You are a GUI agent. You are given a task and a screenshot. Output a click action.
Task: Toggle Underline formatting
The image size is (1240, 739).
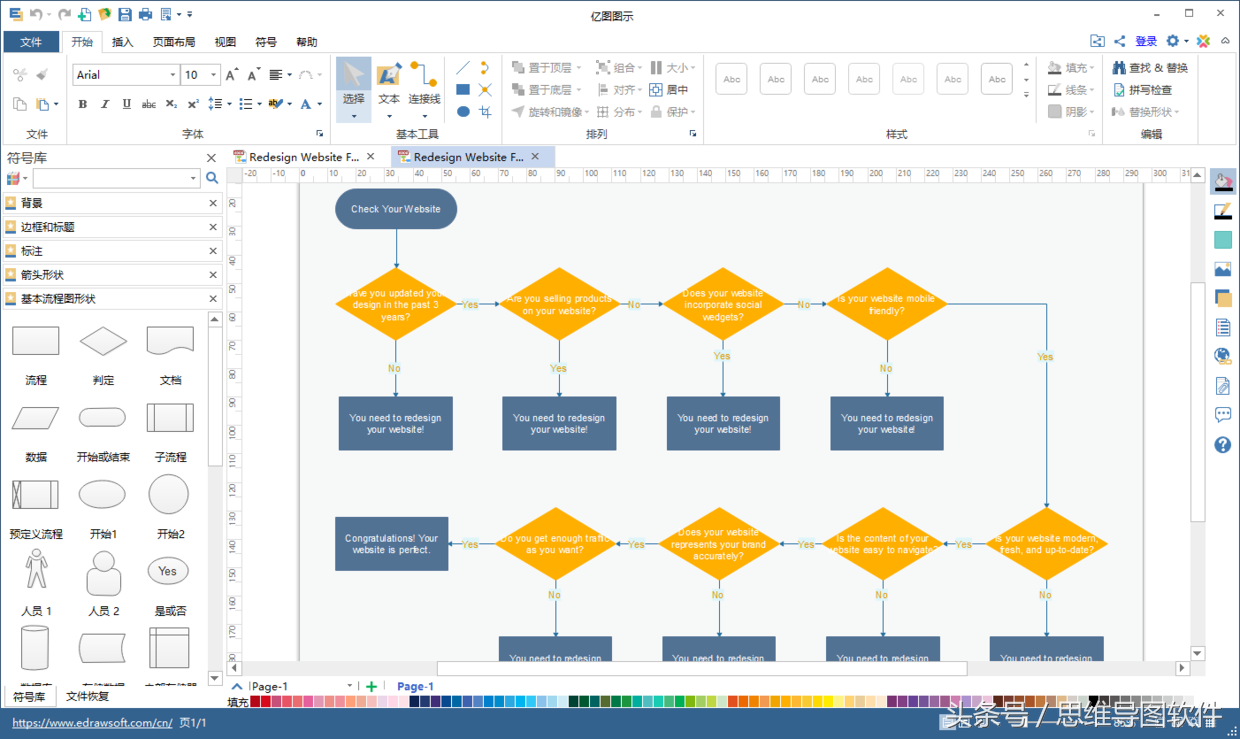coord(126,104)
